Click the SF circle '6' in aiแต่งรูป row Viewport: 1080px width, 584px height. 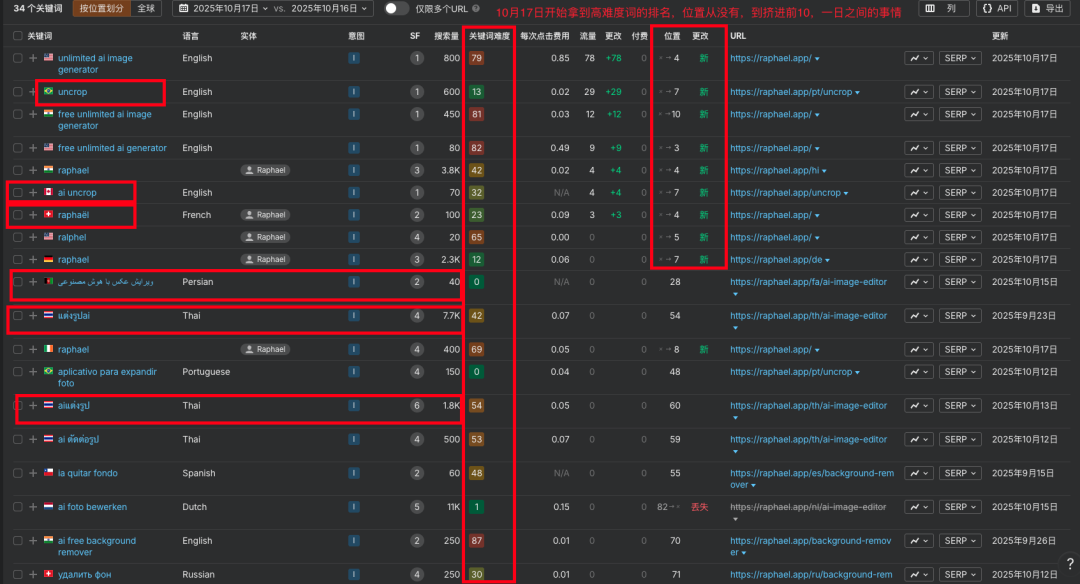[416, 406]
